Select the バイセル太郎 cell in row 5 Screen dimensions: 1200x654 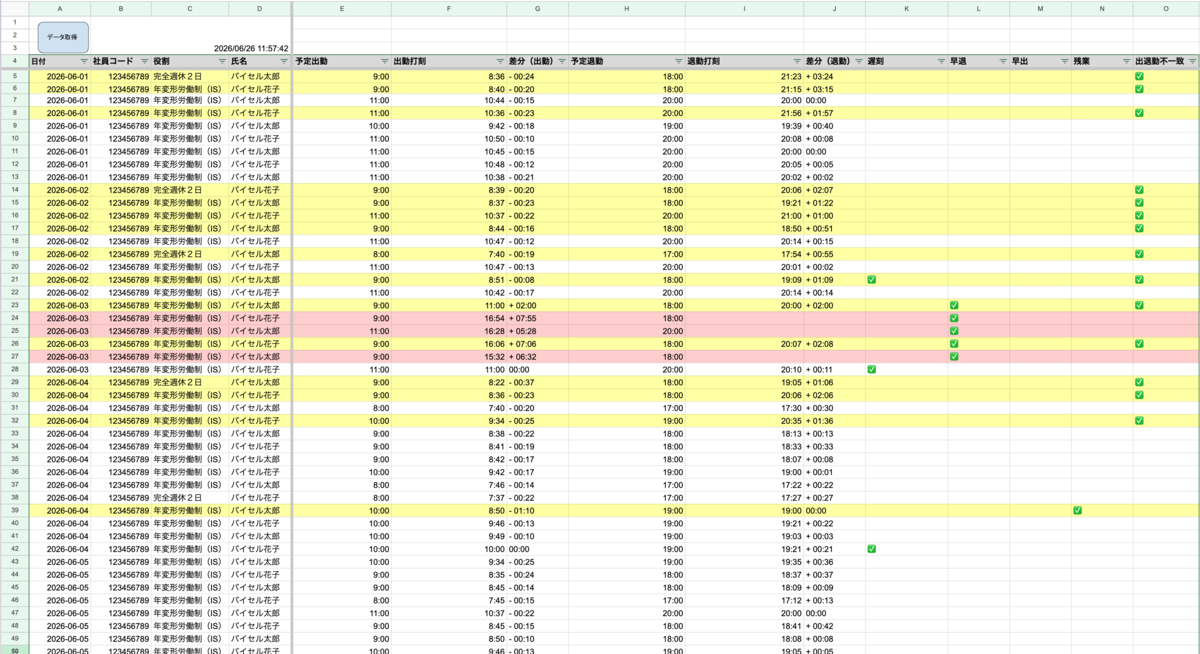260,76
